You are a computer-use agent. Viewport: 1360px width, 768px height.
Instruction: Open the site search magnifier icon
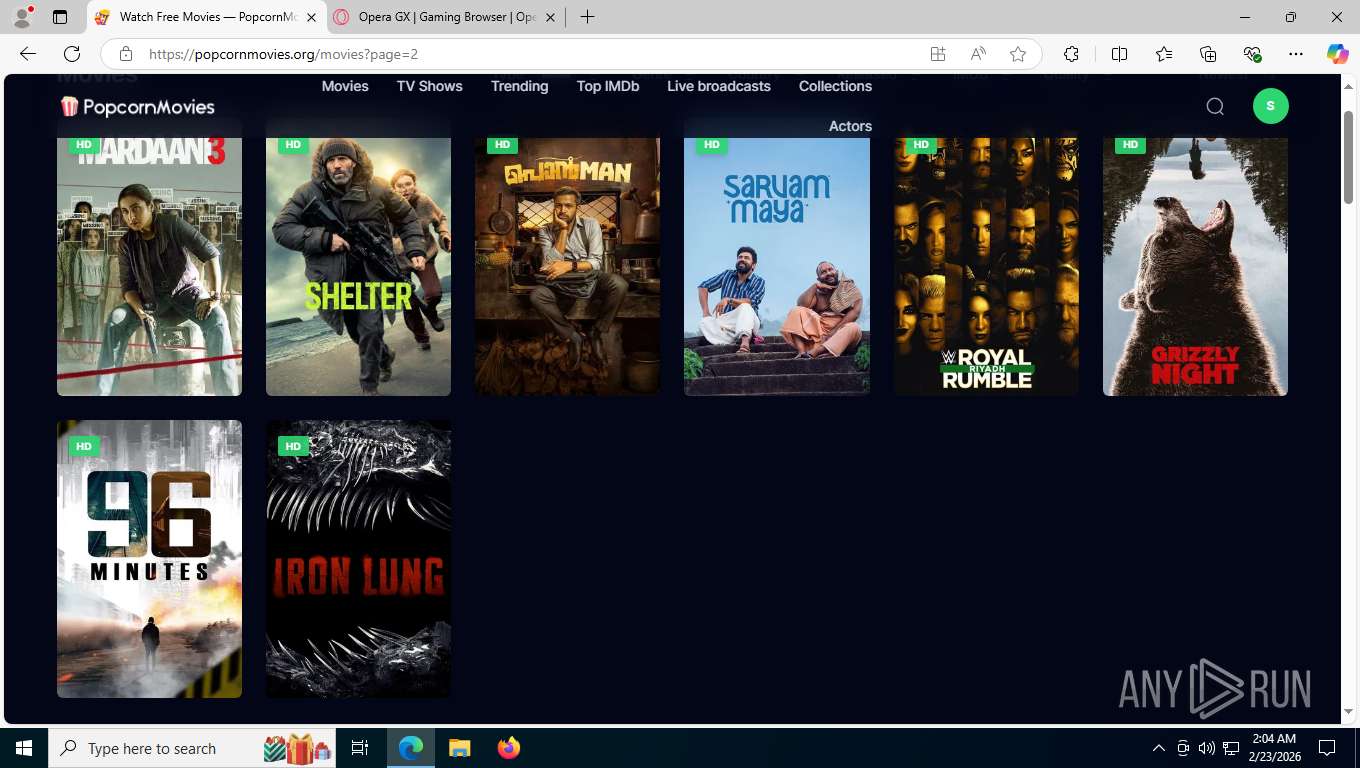click(1215, 106)
